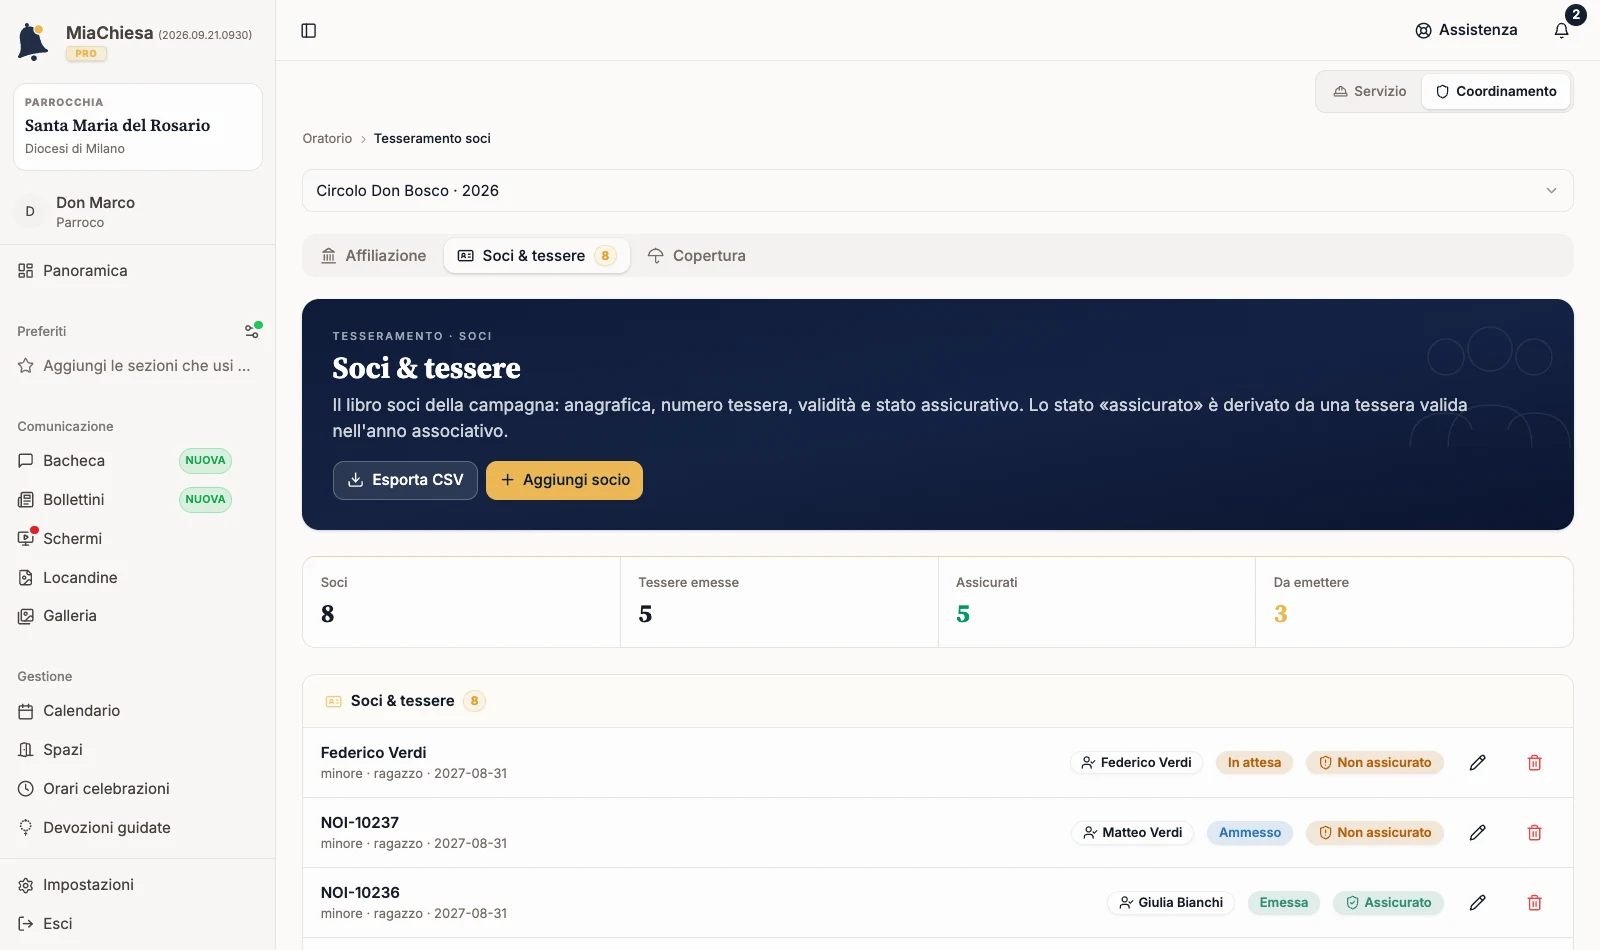Viewport: 1600px width, 950px height.
Task: Click Esporta CSV button
Action: 405,480
